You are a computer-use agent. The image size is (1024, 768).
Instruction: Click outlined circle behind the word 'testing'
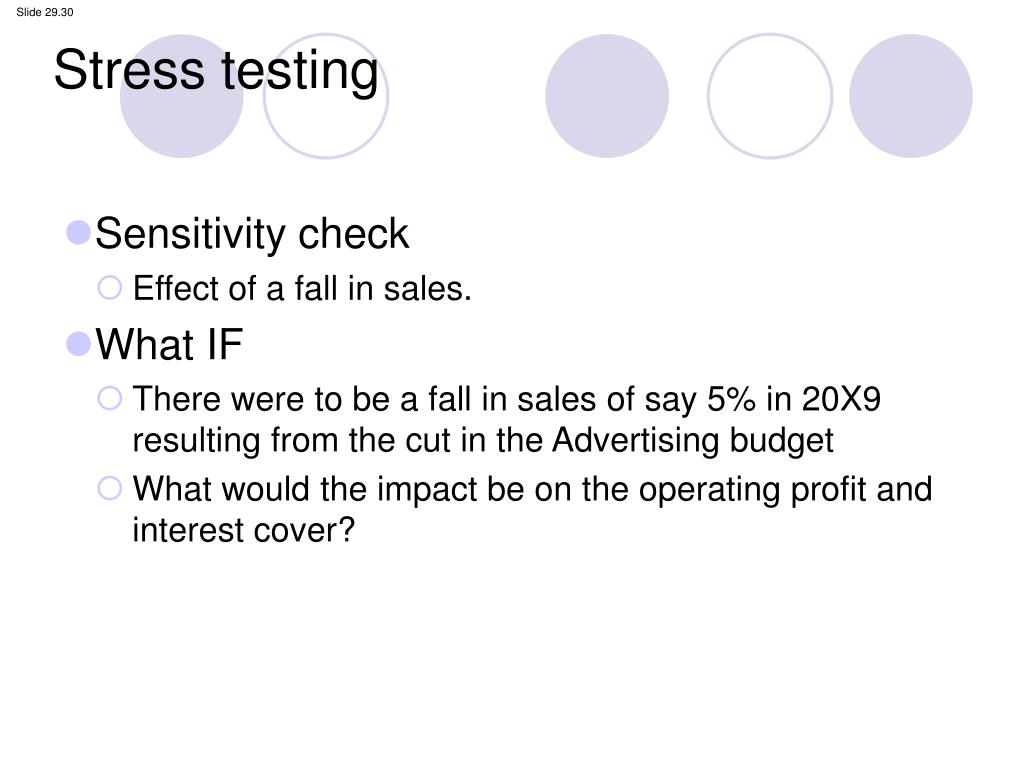(x=326, y=96)
